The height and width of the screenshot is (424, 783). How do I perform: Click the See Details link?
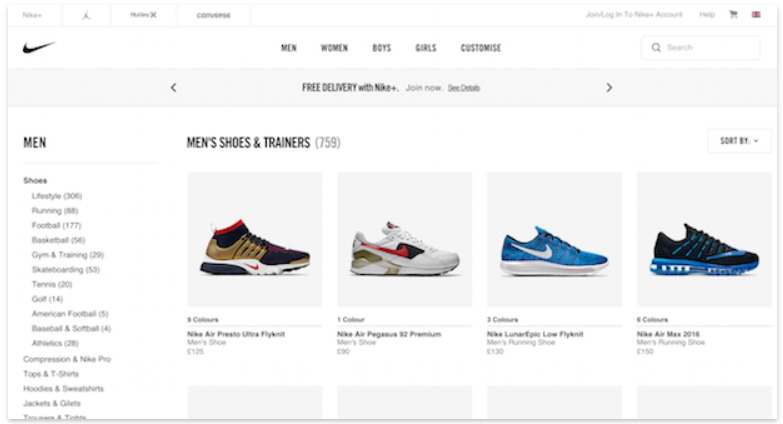(x=463, y=88)
